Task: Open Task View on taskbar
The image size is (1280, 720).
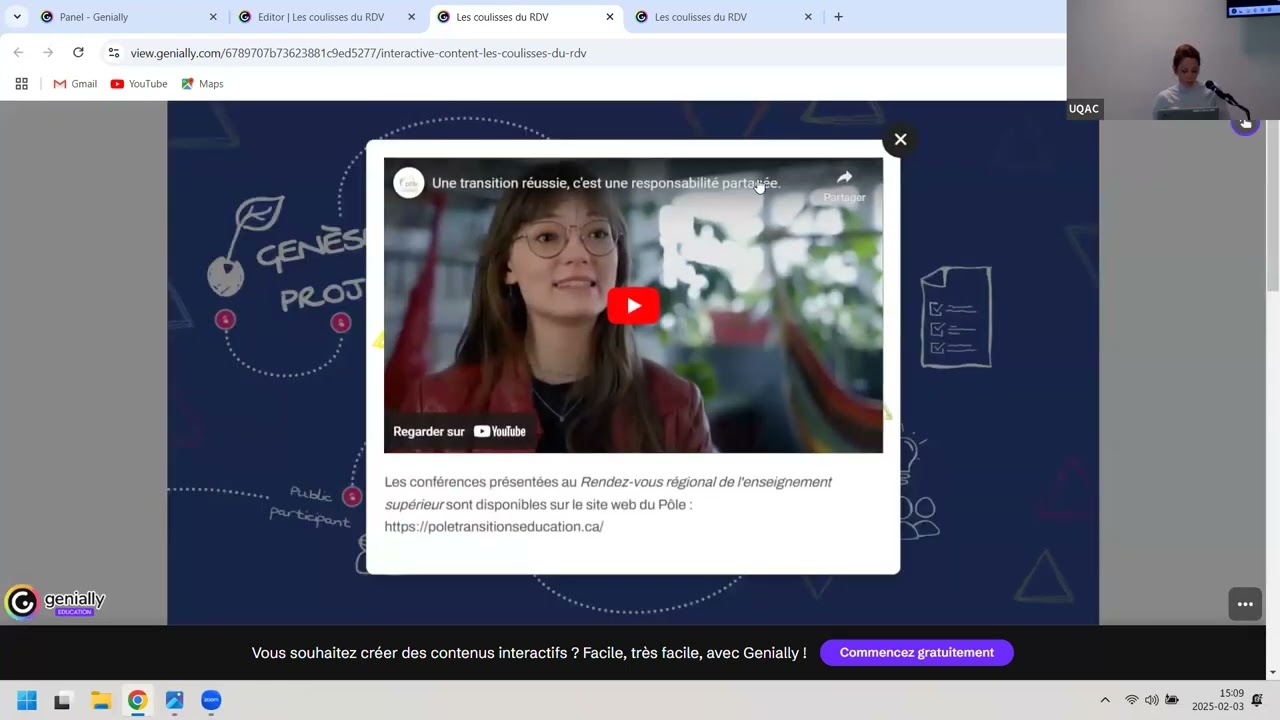Action: 62,700
